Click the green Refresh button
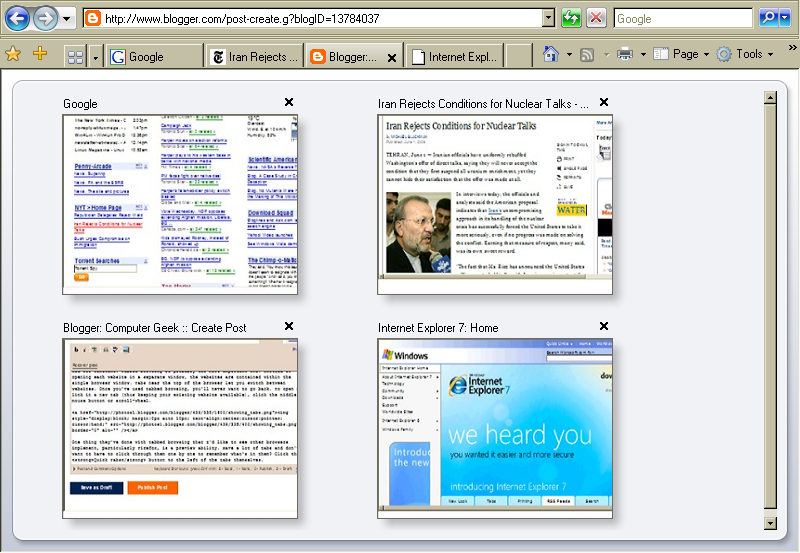800x553 pixels. pyautogui.click(x=571, y=18)
